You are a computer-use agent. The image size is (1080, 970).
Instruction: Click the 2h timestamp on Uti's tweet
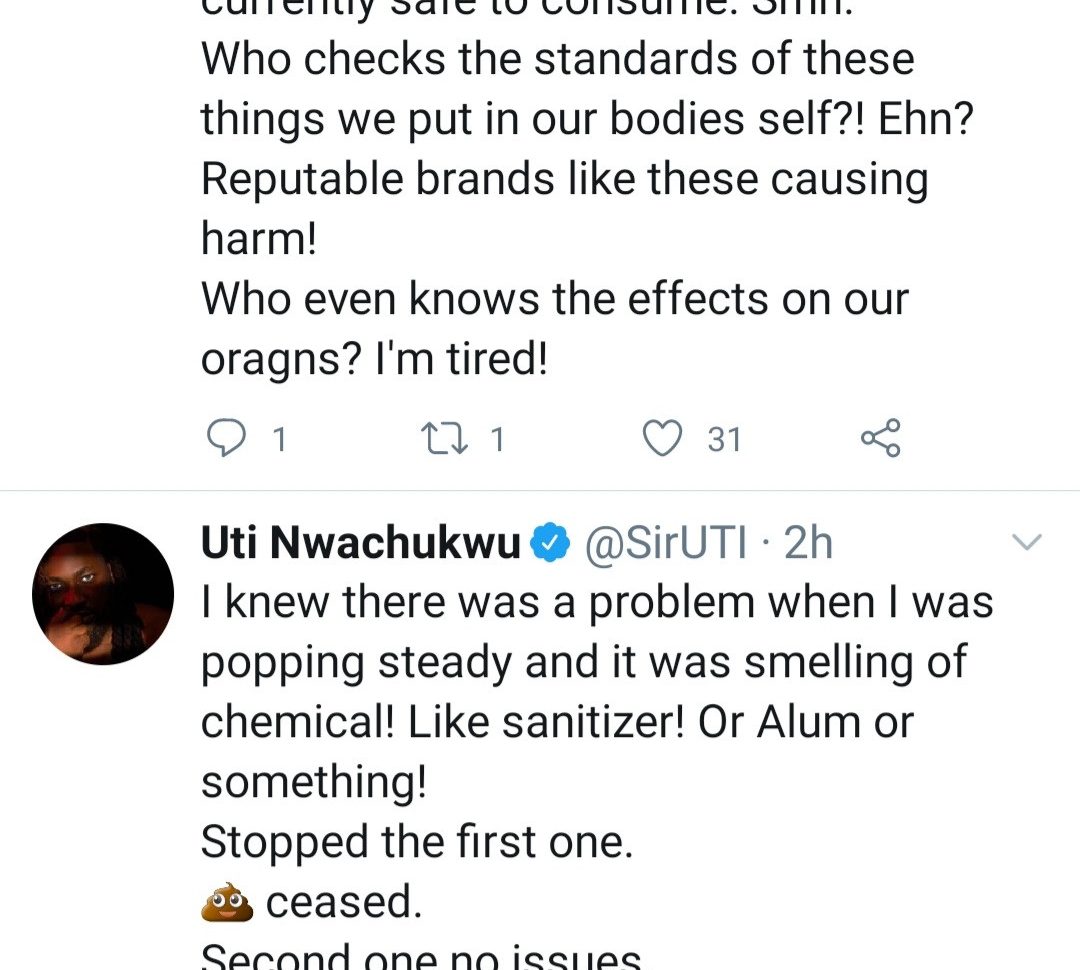[x=808, y=543]
